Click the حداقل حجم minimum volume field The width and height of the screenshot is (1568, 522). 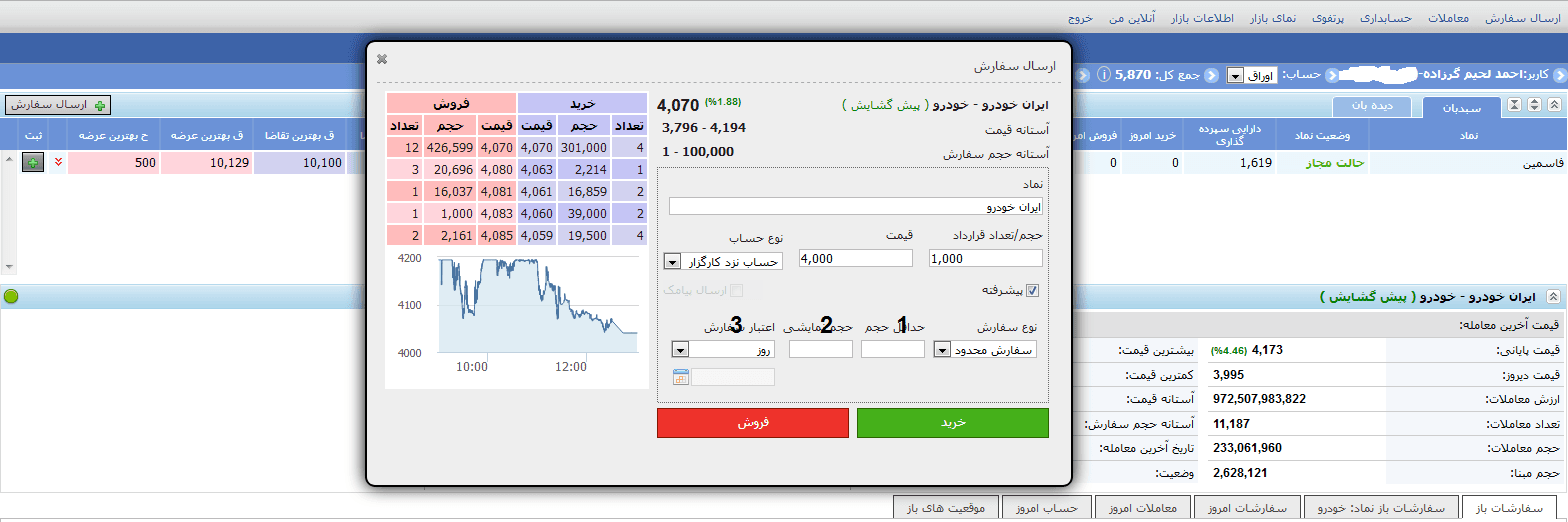click(893, 350)
